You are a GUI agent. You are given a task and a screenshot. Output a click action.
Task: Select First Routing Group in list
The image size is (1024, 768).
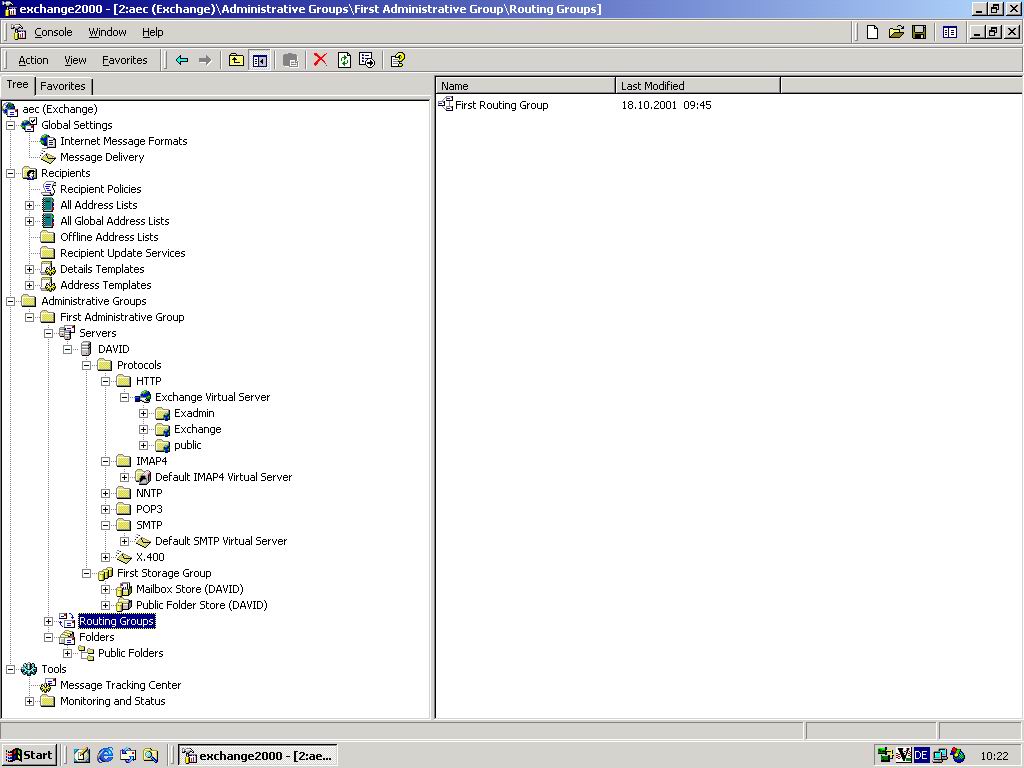[501, 105]
